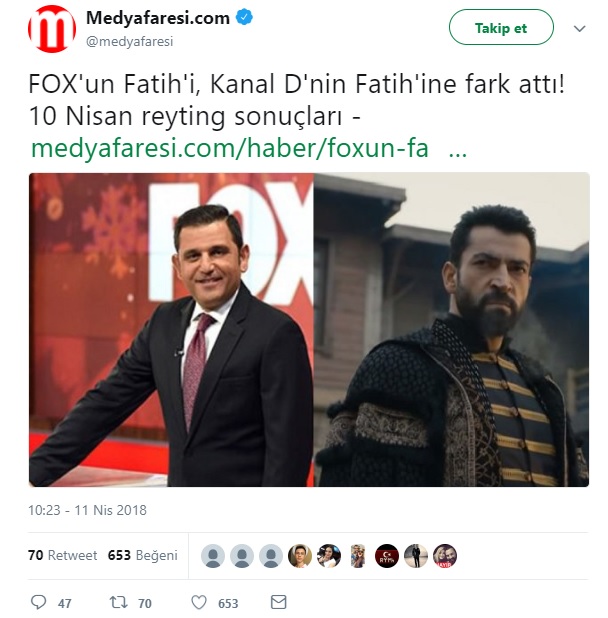Click the third grey default liker avatar

tap(271, 556)
